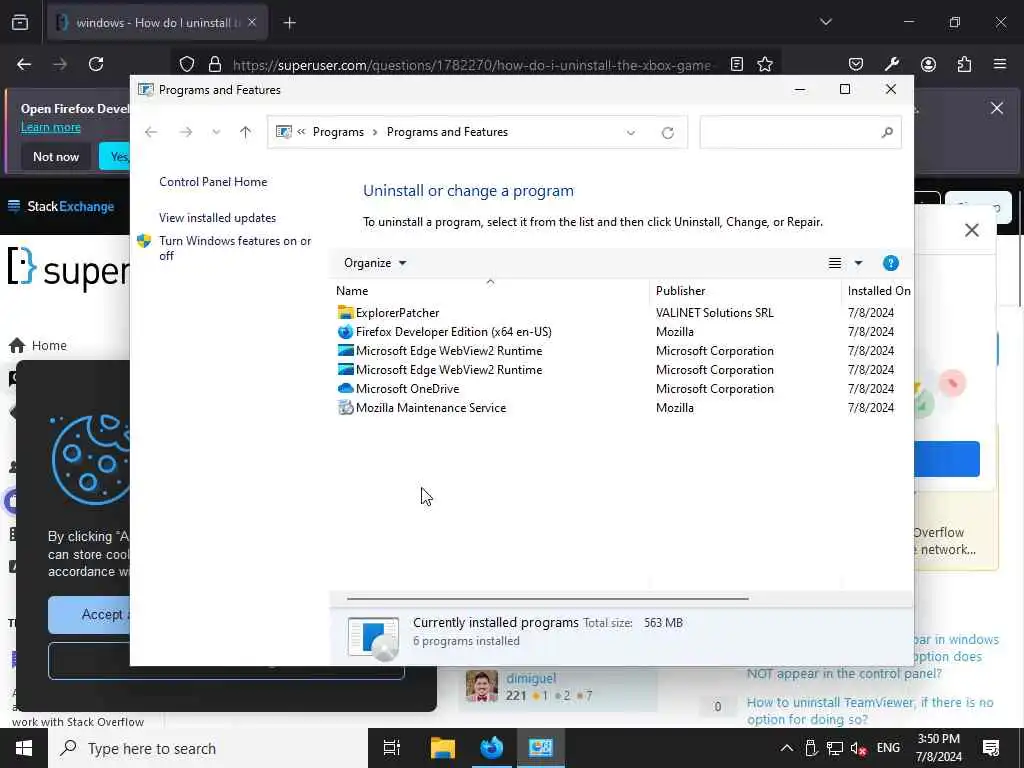
Task: Open the StackExchange logo menu
Action: pos(61,206)
